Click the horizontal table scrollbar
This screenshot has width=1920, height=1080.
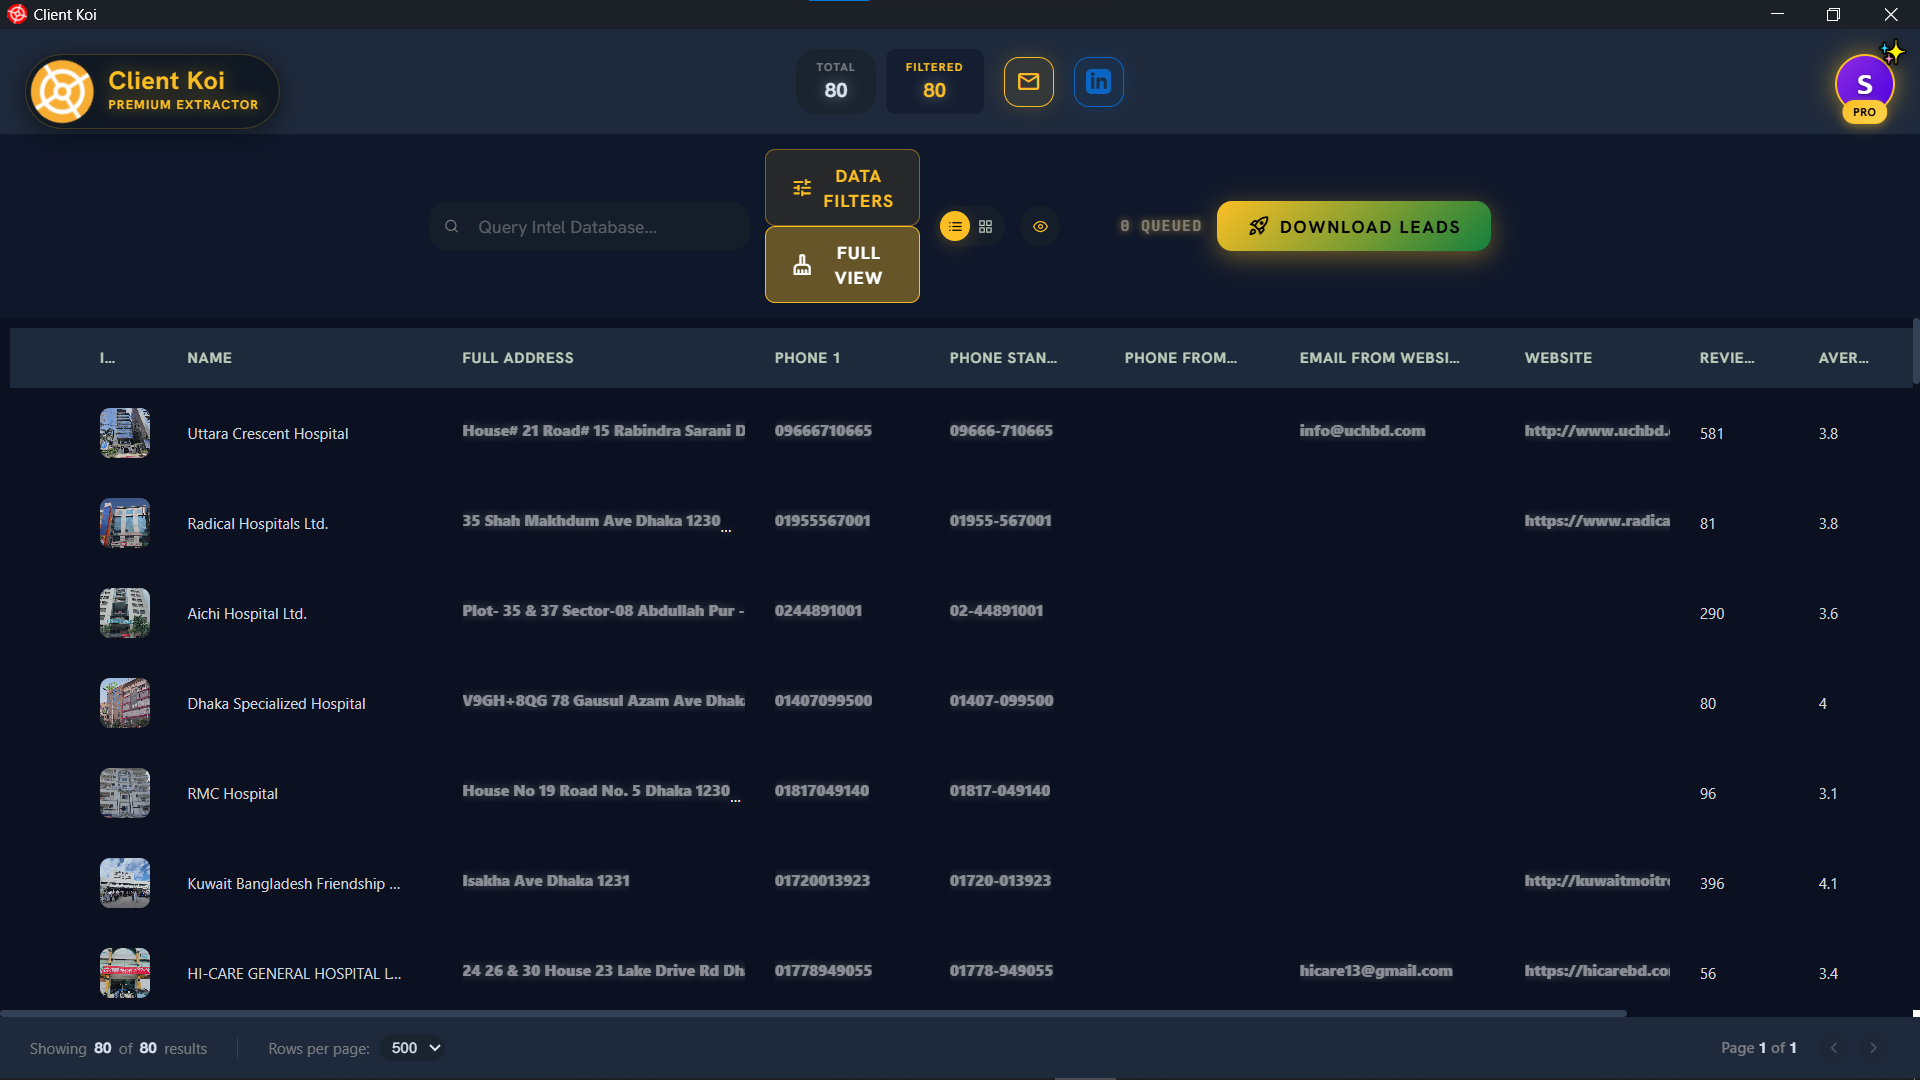click(x=813, y=1014)
